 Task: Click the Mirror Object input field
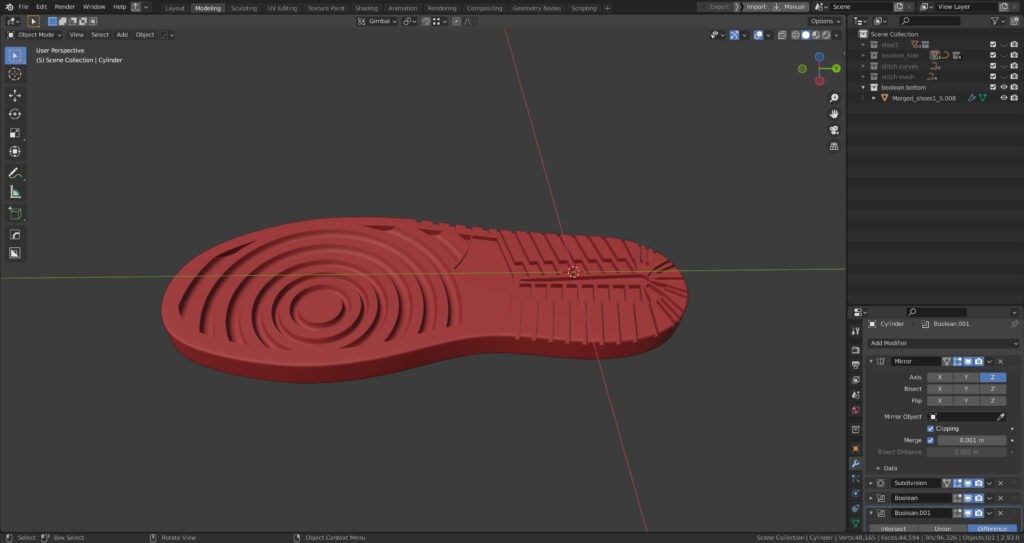(961, 416)
